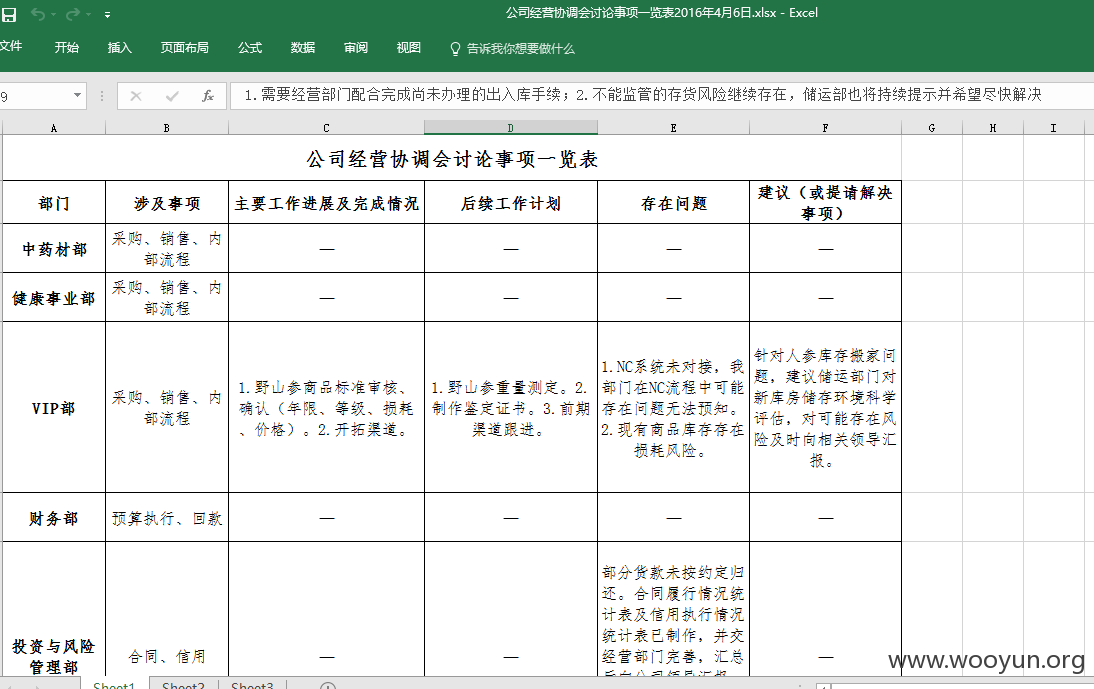Viewport: 1094px width, 689px height.
Task: Select column G header
Action: (931, 128)
